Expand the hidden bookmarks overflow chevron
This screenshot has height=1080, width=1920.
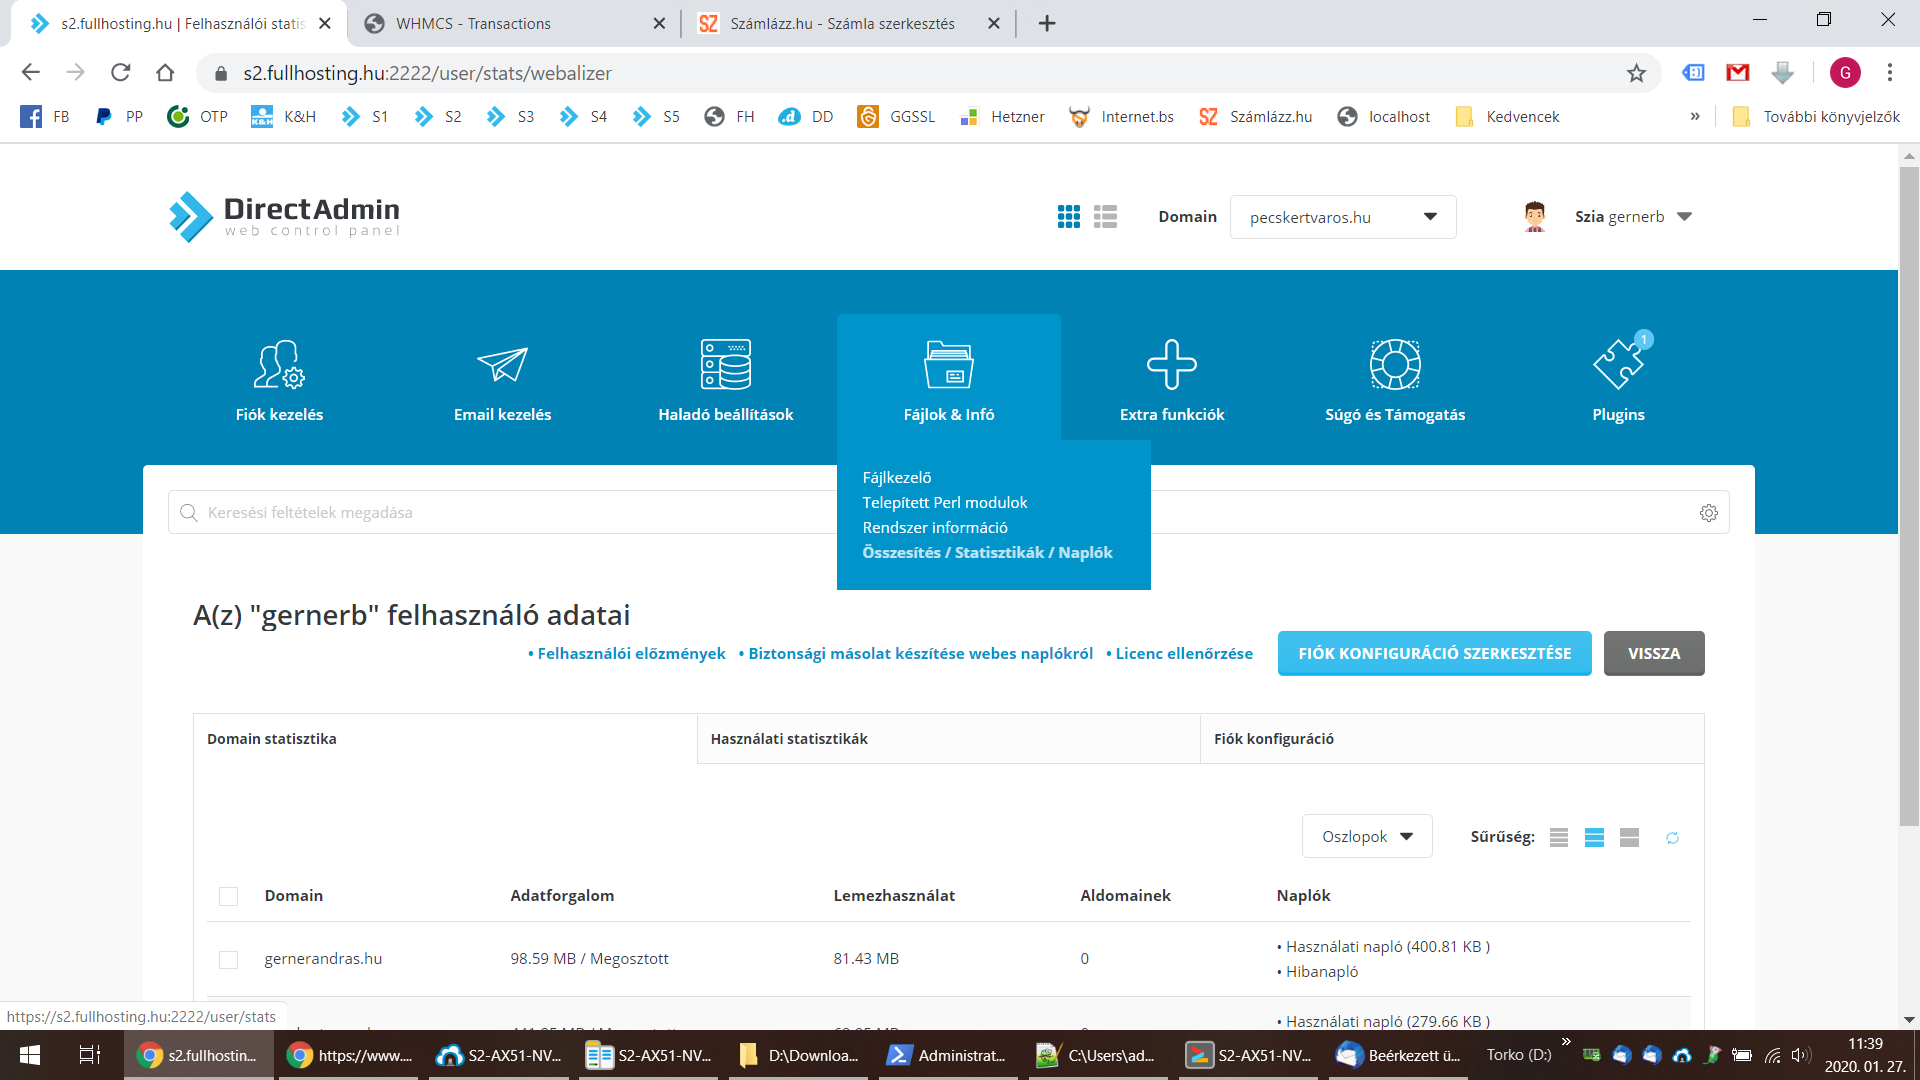[x=1695, y=117]
